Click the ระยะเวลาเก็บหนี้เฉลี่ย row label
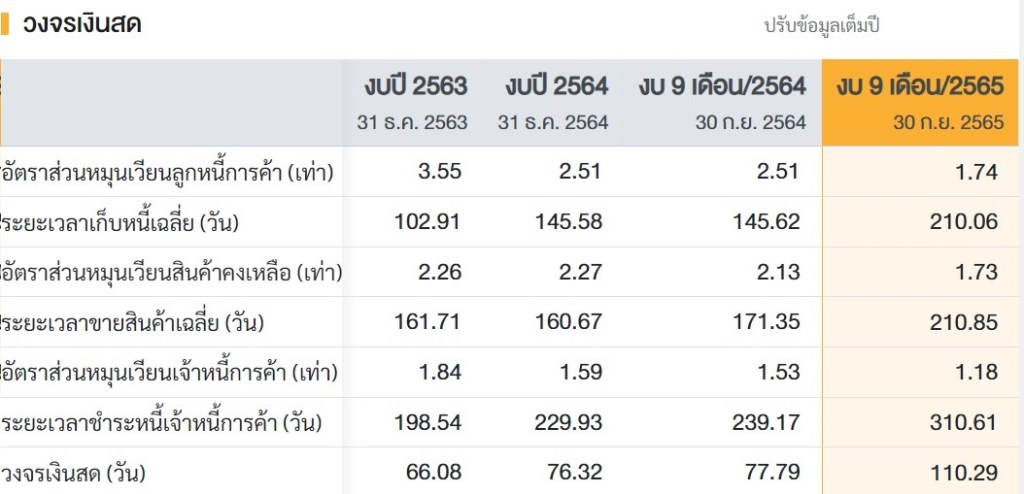Screen dimensions: 1024x494 pos(122,222)
